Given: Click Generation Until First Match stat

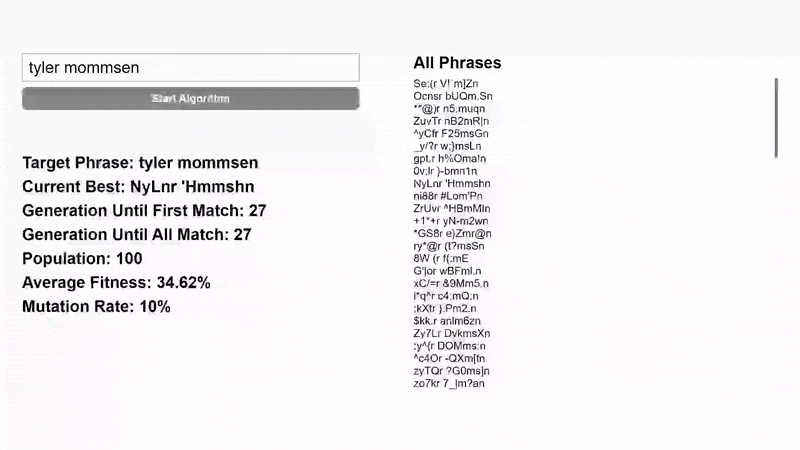Looking at the screenshot, I should coord(144,211).
